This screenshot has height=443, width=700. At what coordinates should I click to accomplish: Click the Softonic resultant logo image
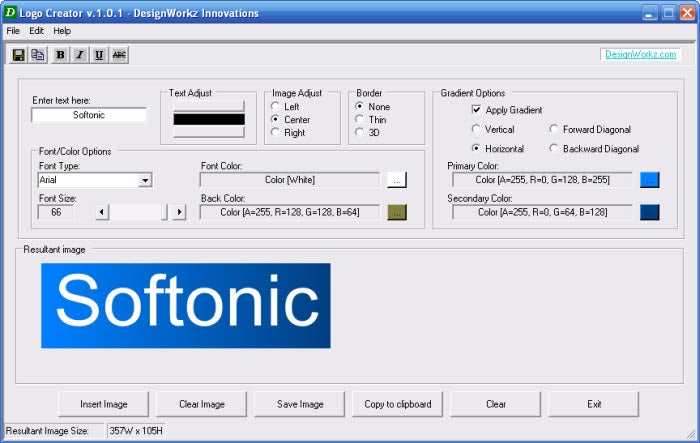(x=186, y=305)
